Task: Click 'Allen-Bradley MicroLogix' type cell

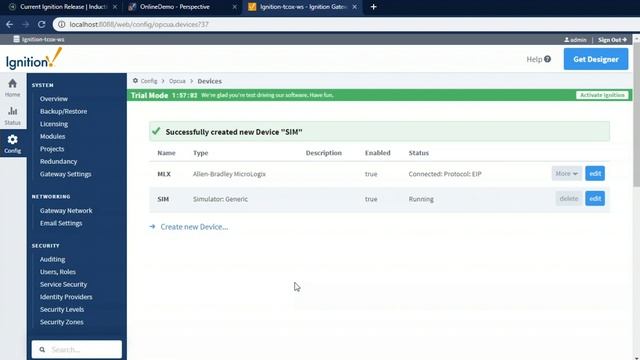Action: point(229,174)
